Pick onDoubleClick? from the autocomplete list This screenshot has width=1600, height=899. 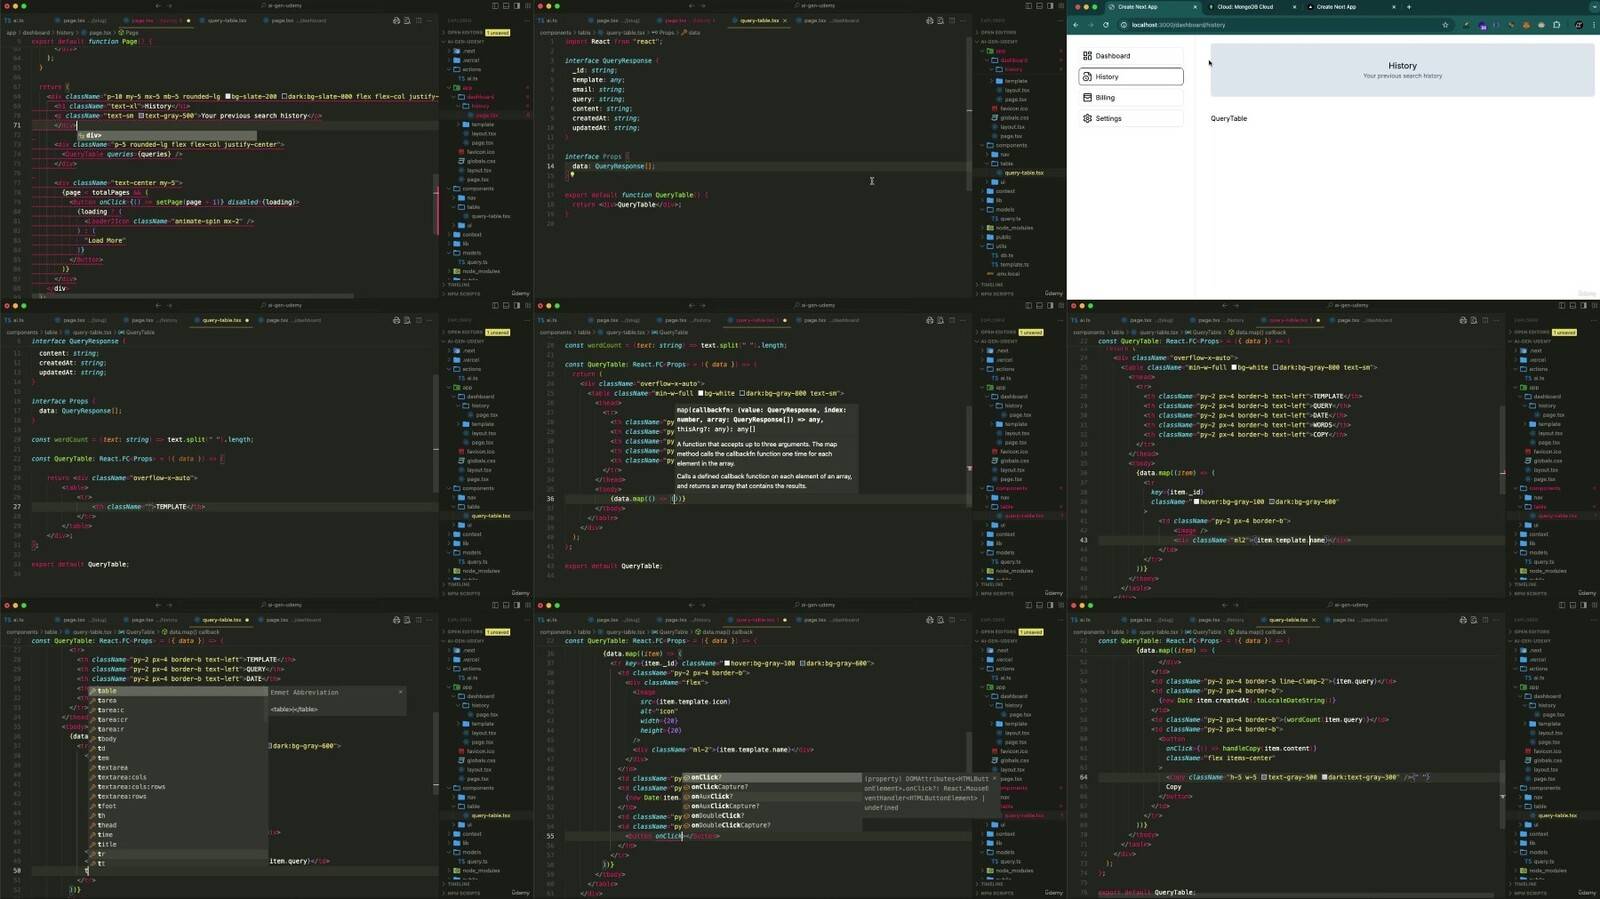pyautogui.click(x=771, y=816)
